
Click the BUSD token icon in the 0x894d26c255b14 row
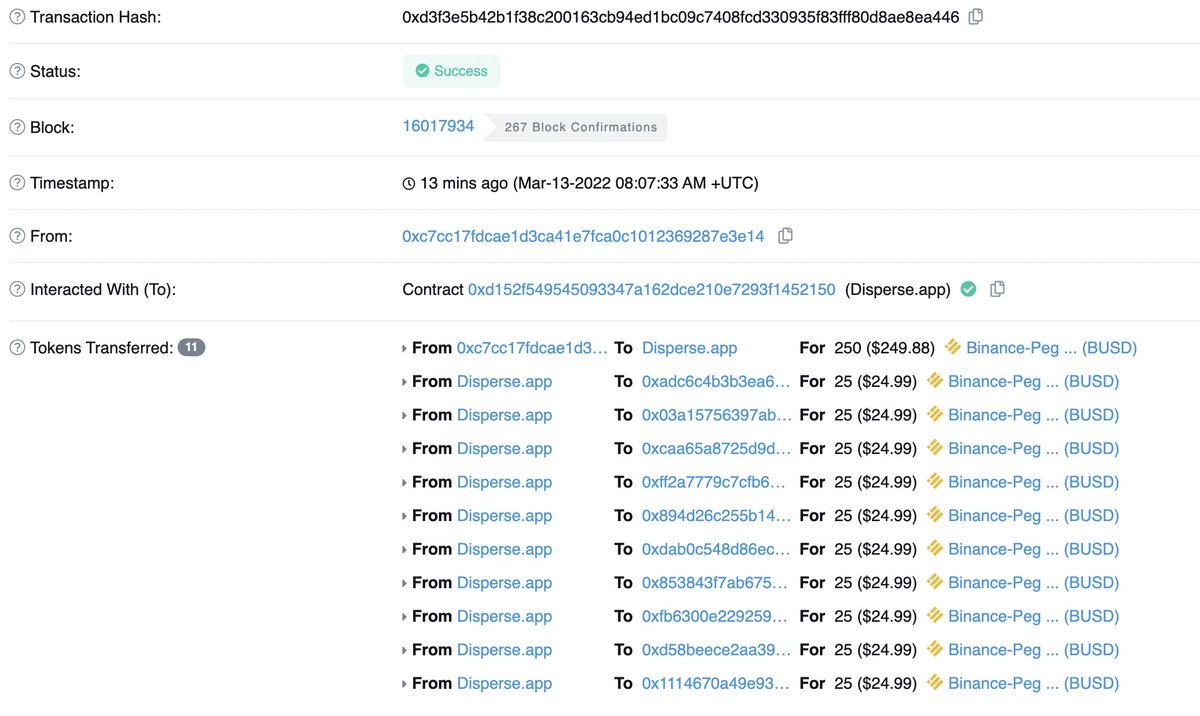tap(935, 515)
